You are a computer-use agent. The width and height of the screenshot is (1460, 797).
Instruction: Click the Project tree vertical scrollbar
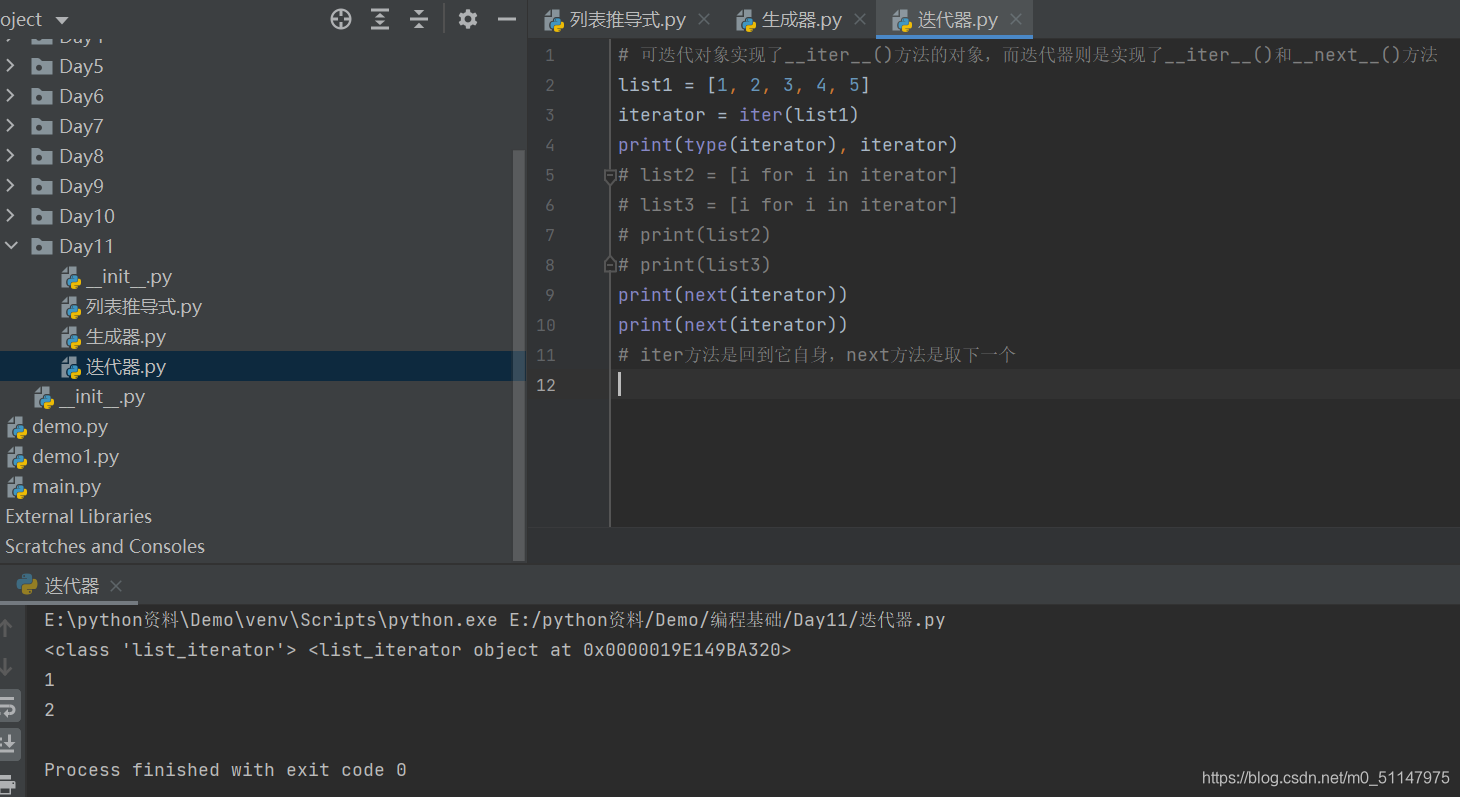(518, 355)
